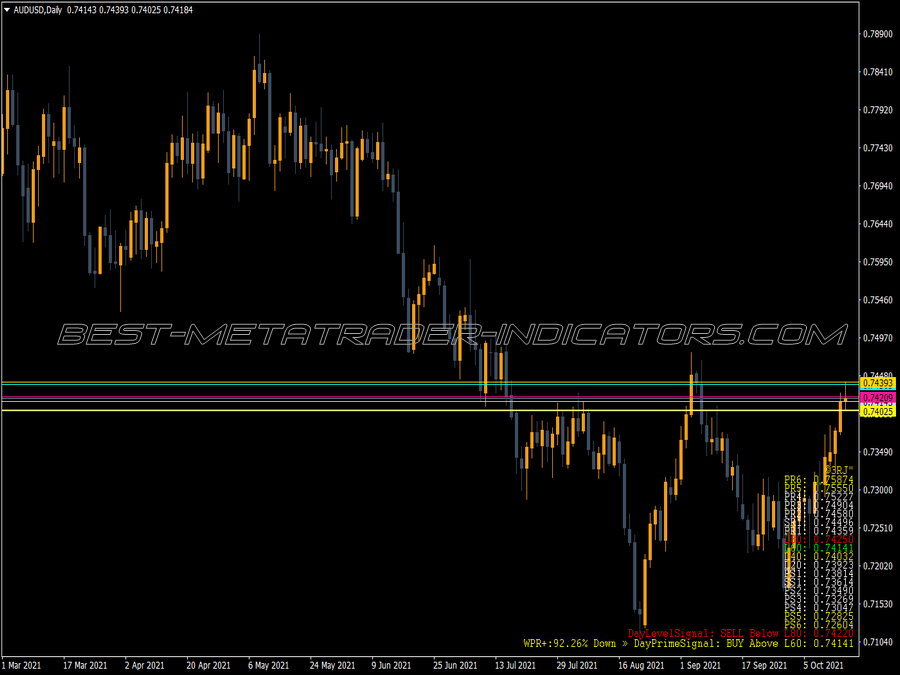
Task: Select the L40 0.74032 level label
Action: pos(818,556)
